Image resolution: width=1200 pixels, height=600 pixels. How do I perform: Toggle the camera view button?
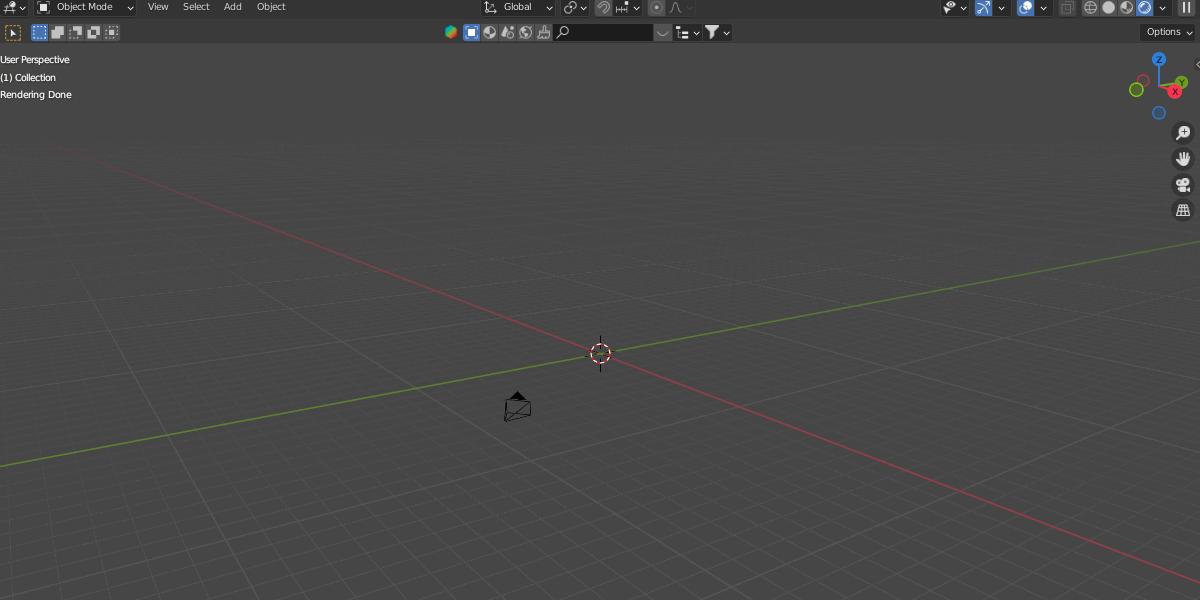(1183, 185)
